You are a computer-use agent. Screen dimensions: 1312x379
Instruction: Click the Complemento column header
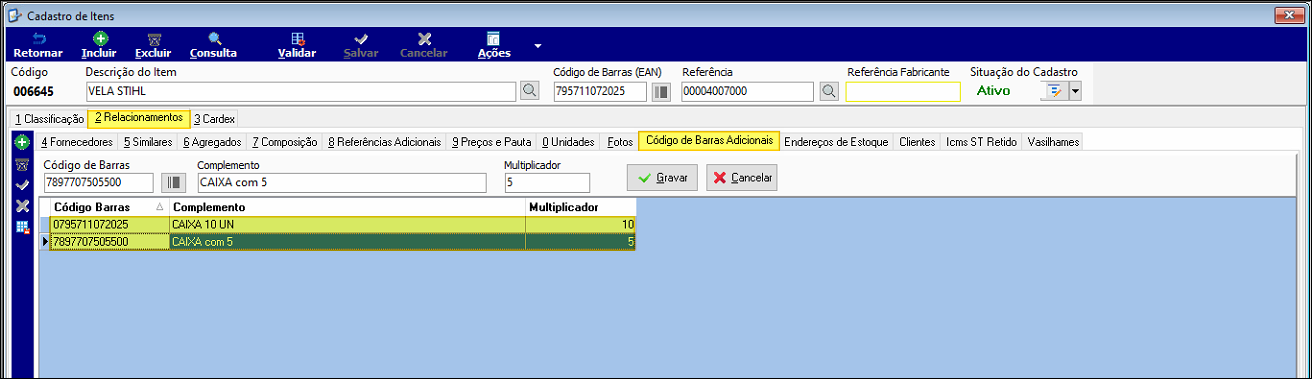coord(347,207)
